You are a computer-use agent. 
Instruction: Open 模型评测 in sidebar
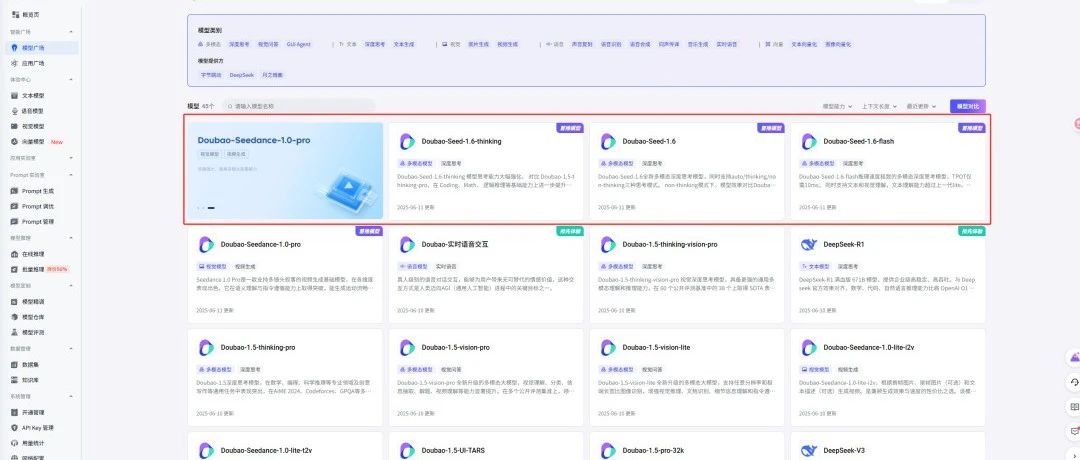32,333
